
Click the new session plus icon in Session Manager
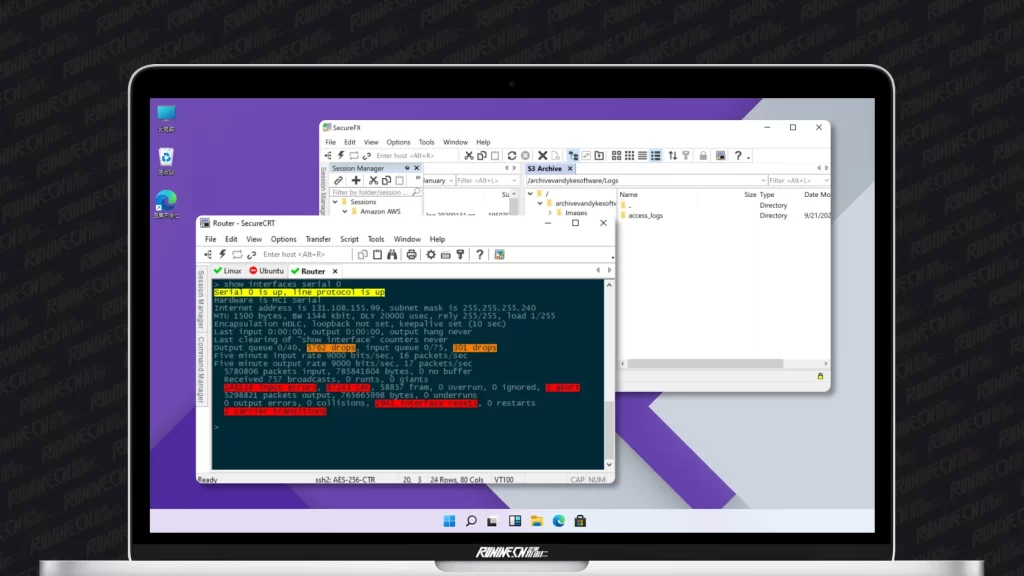(356, 181)
